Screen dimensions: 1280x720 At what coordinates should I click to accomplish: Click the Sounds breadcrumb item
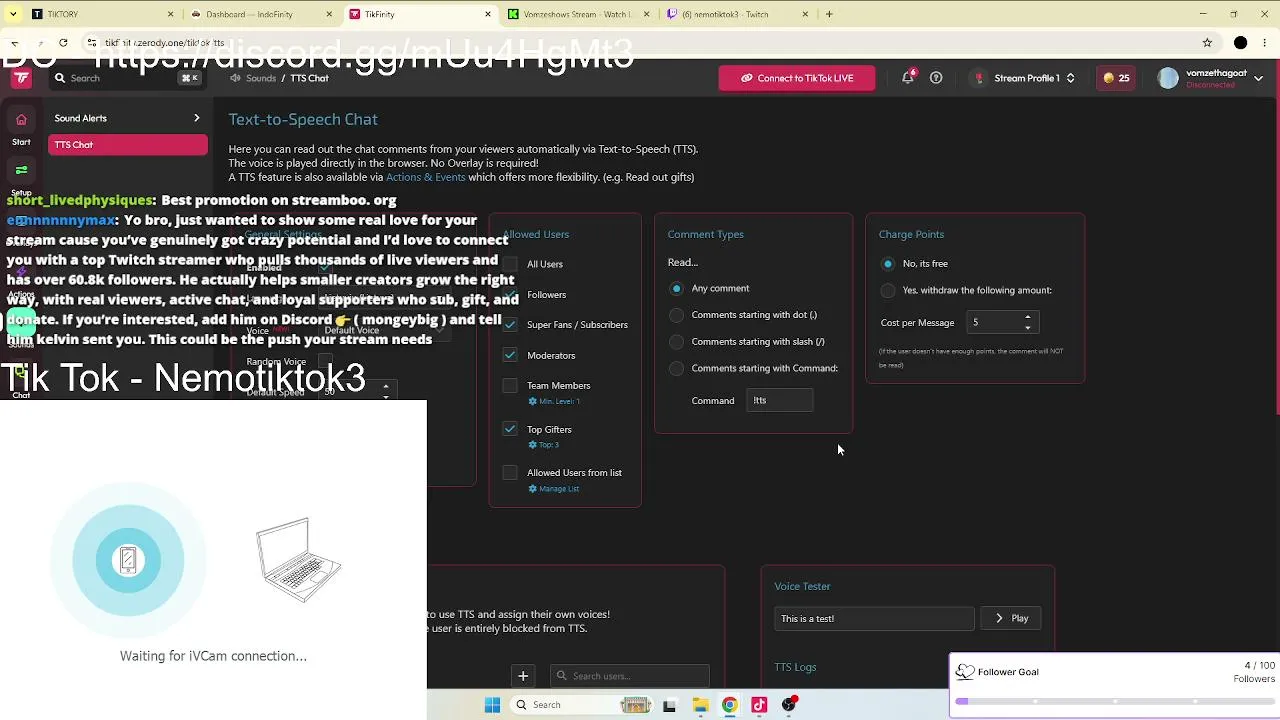(x=261, y=78)
